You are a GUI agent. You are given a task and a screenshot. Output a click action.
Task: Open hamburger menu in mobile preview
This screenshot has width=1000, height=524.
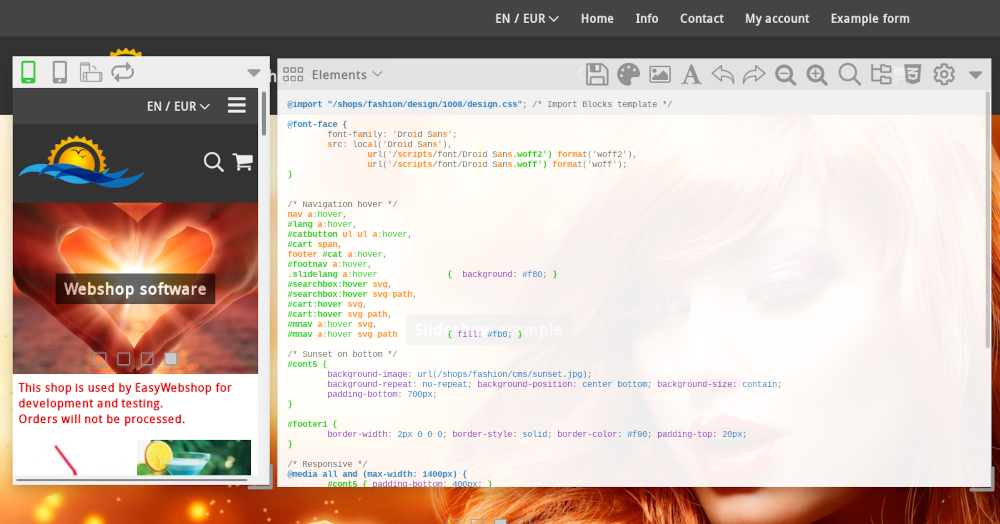pos(237,106)
